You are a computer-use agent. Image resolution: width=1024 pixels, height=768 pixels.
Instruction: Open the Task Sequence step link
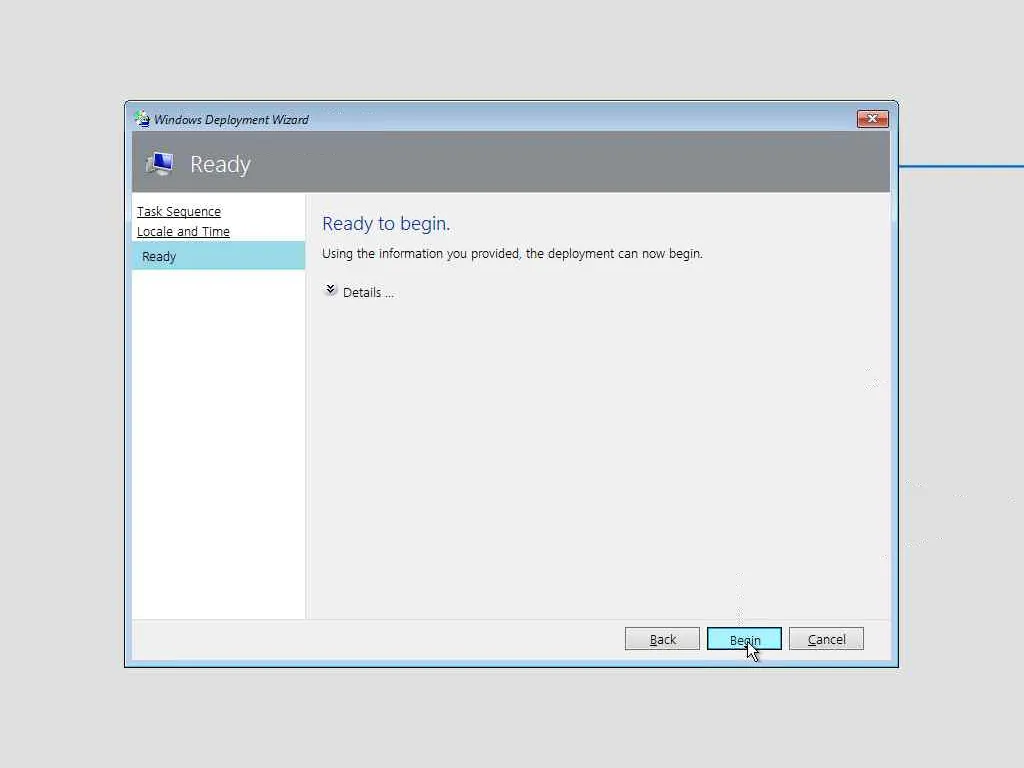[179, 212]
